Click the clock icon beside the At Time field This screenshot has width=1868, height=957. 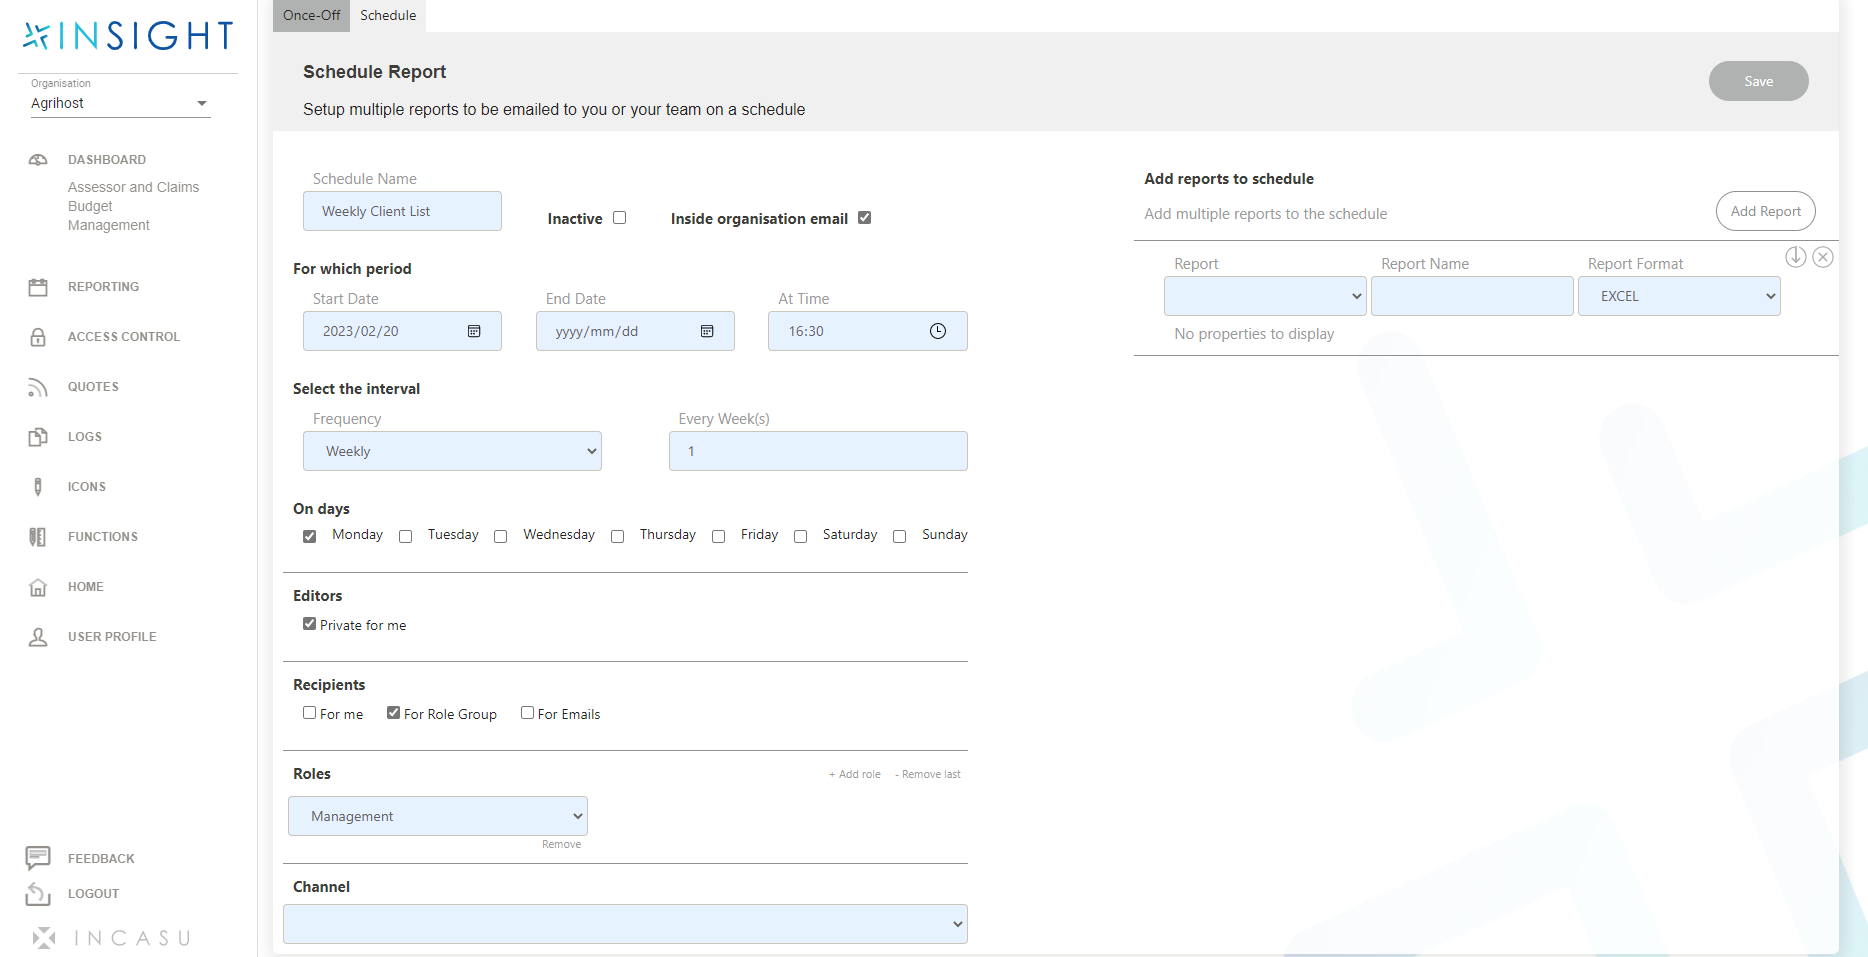tap(938, 331)
